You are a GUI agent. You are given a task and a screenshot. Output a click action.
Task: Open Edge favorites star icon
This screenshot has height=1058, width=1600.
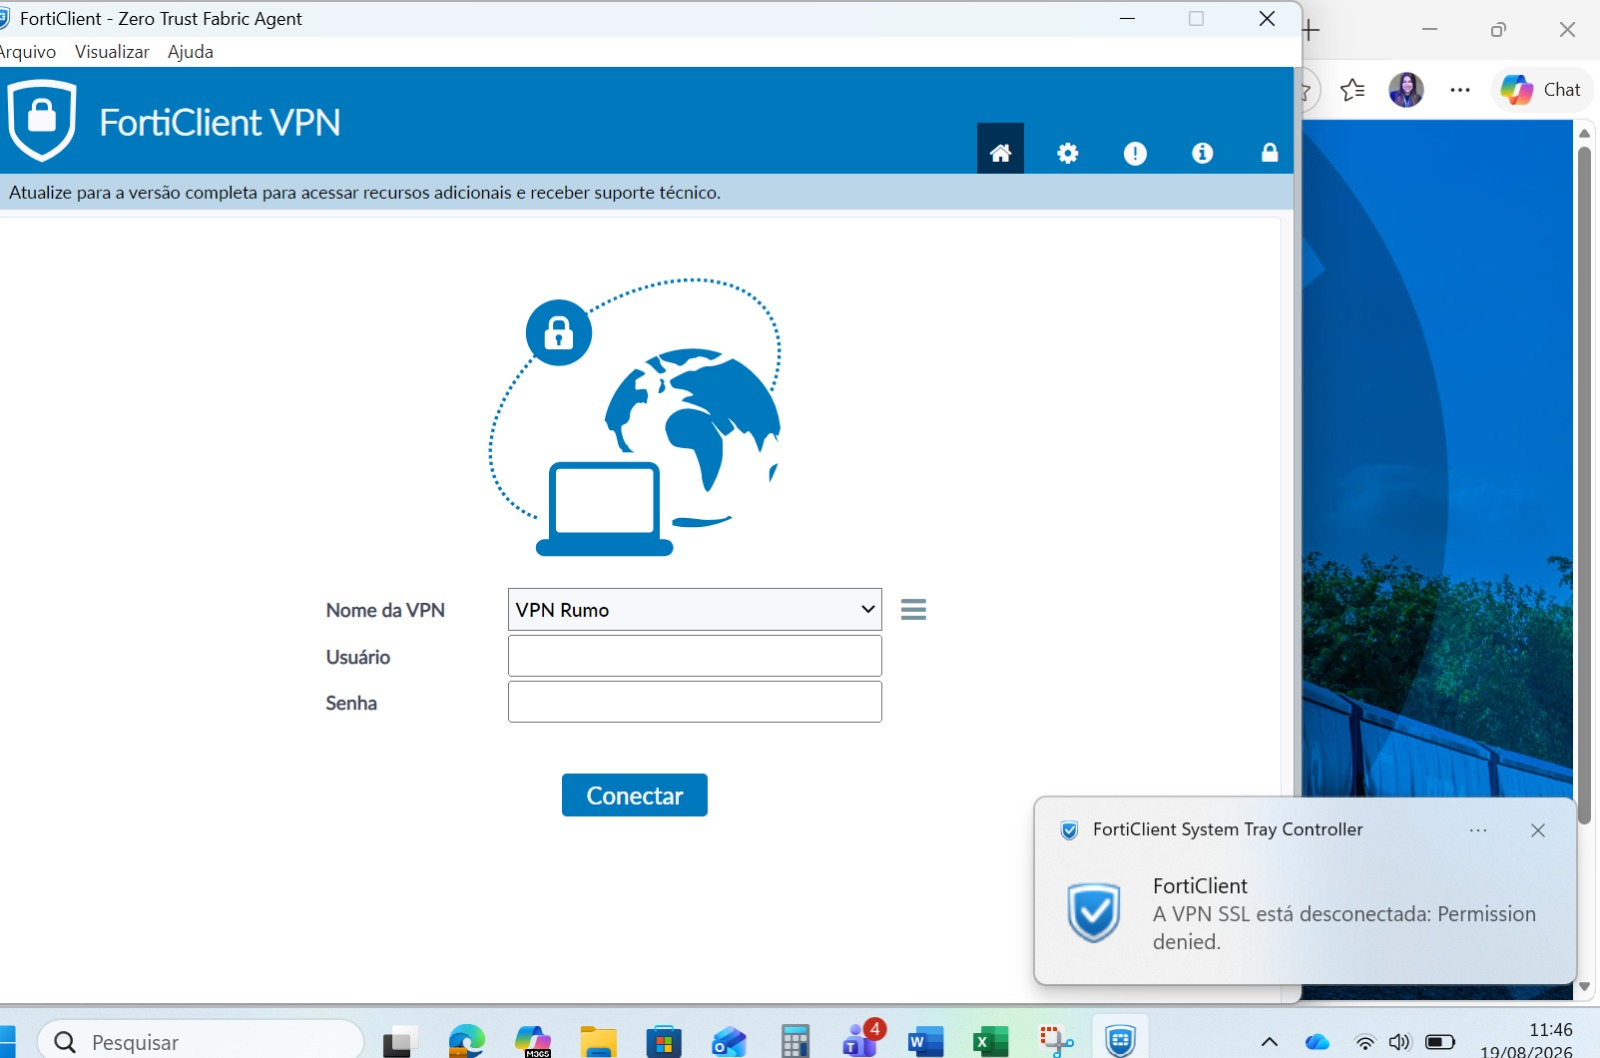(1352, 90)
